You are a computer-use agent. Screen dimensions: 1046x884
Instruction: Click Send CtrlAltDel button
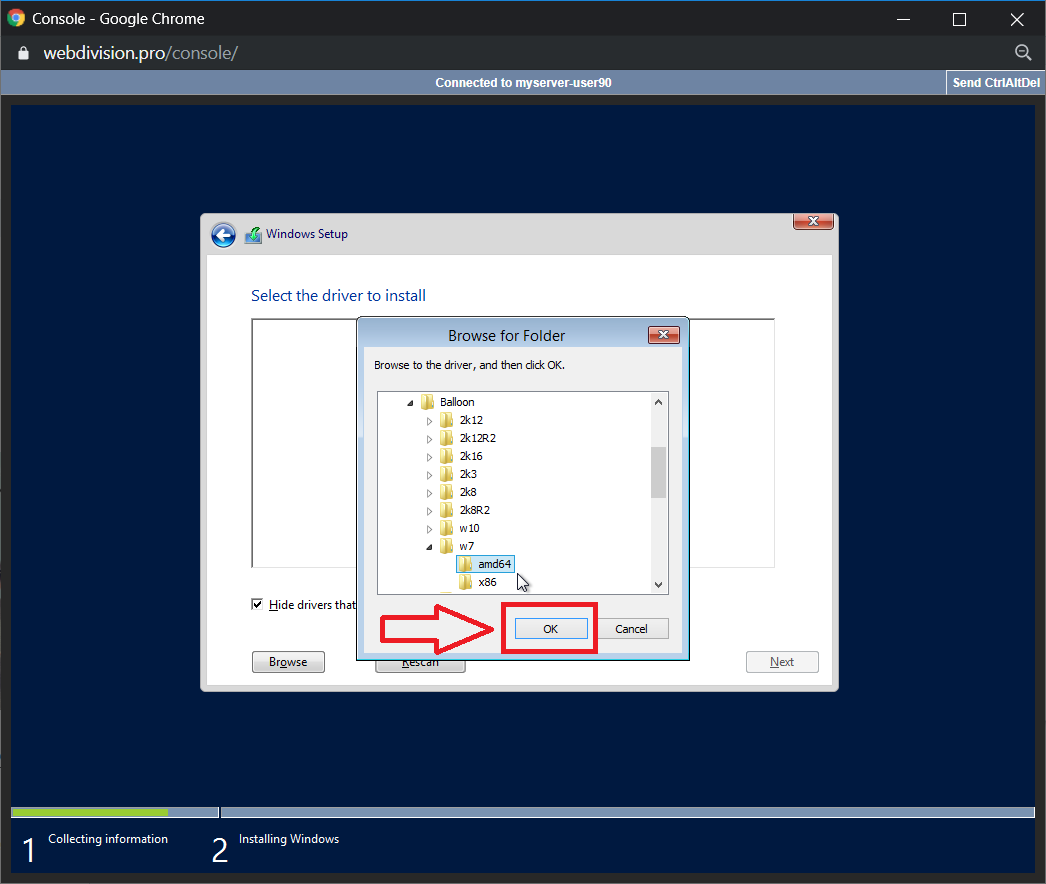click(x=994, y=83)
